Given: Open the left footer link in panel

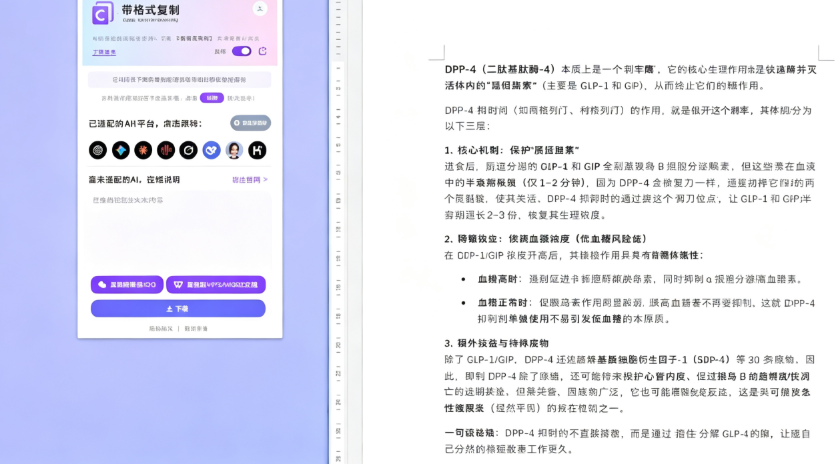Looking at the screenshot, I should pos(161,329).
